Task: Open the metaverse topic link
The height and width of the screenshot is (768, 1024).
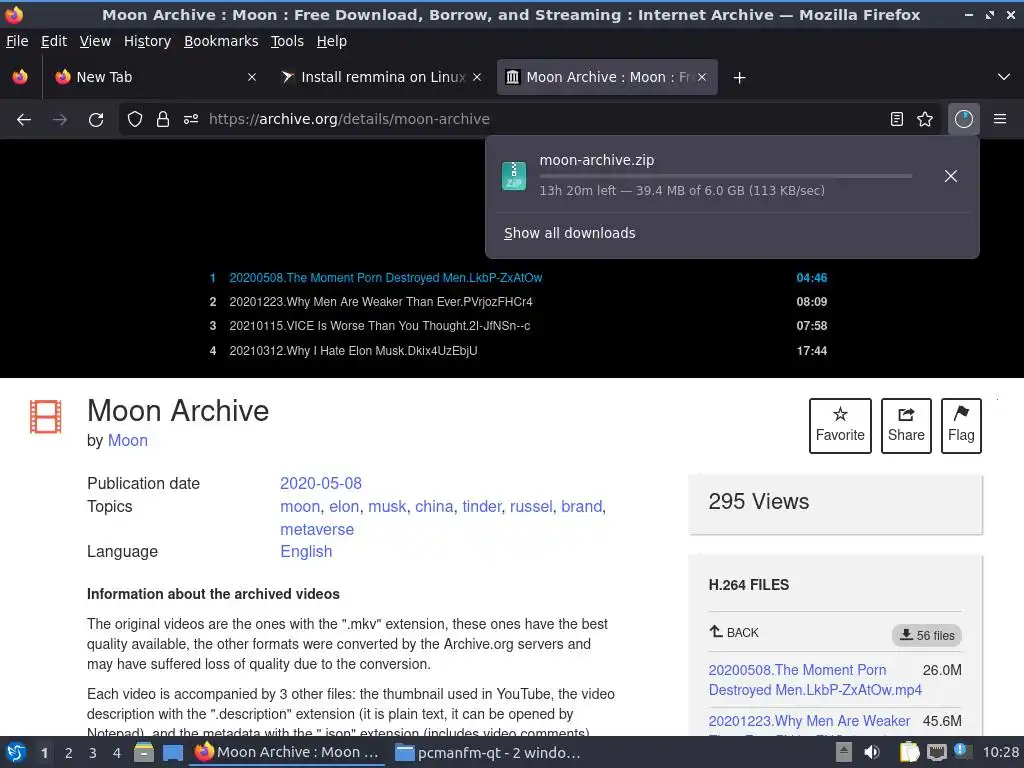Action: [x=317, y=530]
